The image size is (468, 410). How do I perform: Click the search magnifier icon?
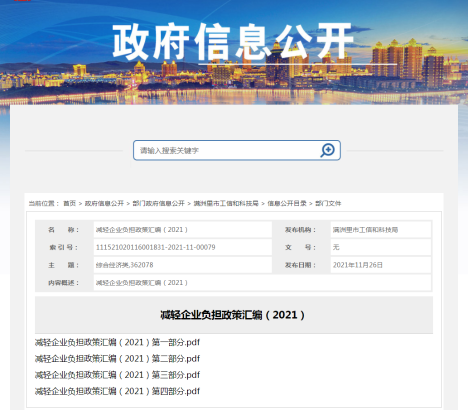(x=327, y=150)
